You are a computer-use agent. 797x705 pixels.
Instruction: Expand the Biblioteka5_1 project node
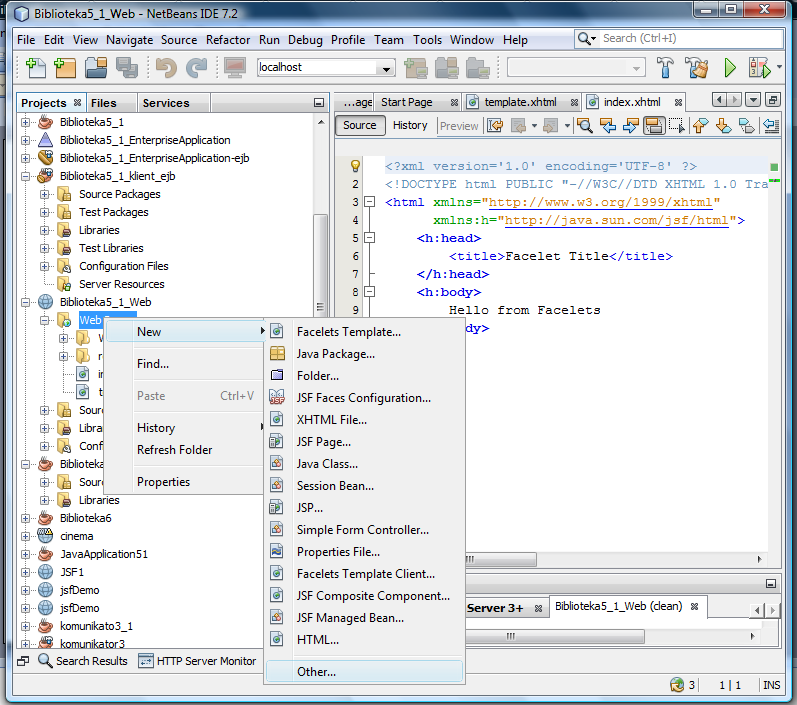(25, 122)
